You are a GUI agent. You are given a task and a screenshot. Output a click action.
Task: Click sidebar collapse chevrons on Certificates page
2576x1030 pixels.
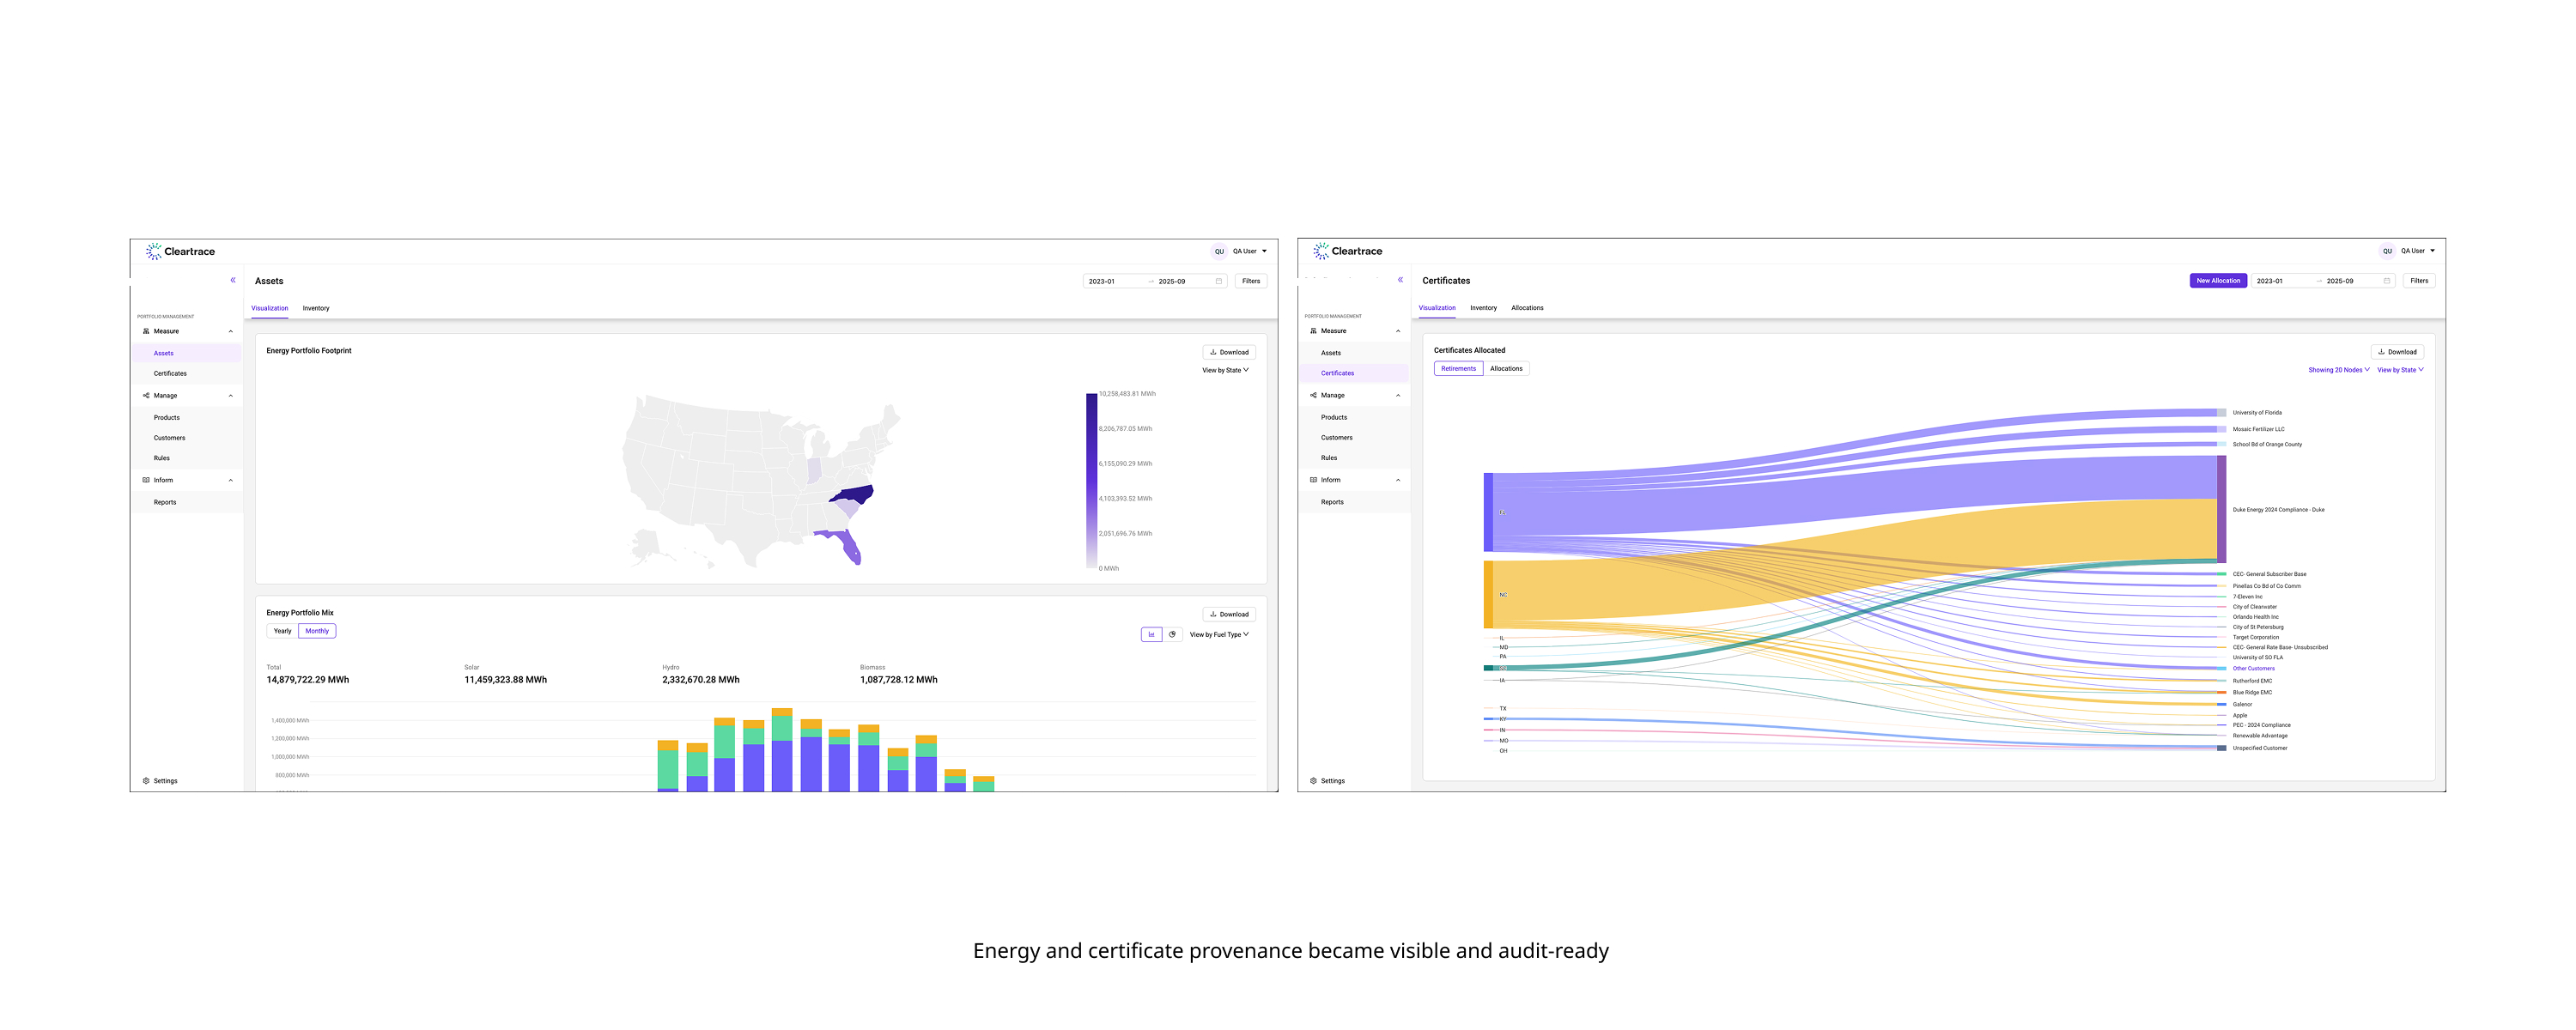[x=1400, y=280]
